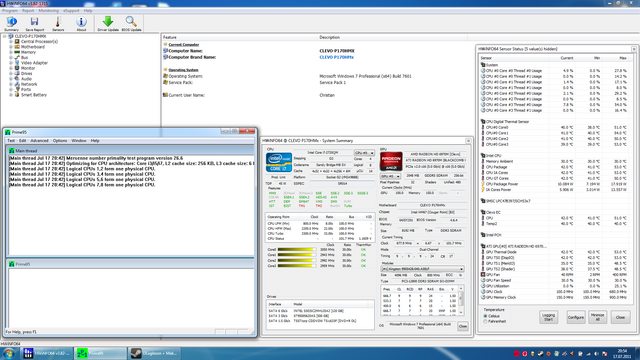Click the About info icon
The width and height of the screenshot is (640, 360).
[x=81, y=24]
